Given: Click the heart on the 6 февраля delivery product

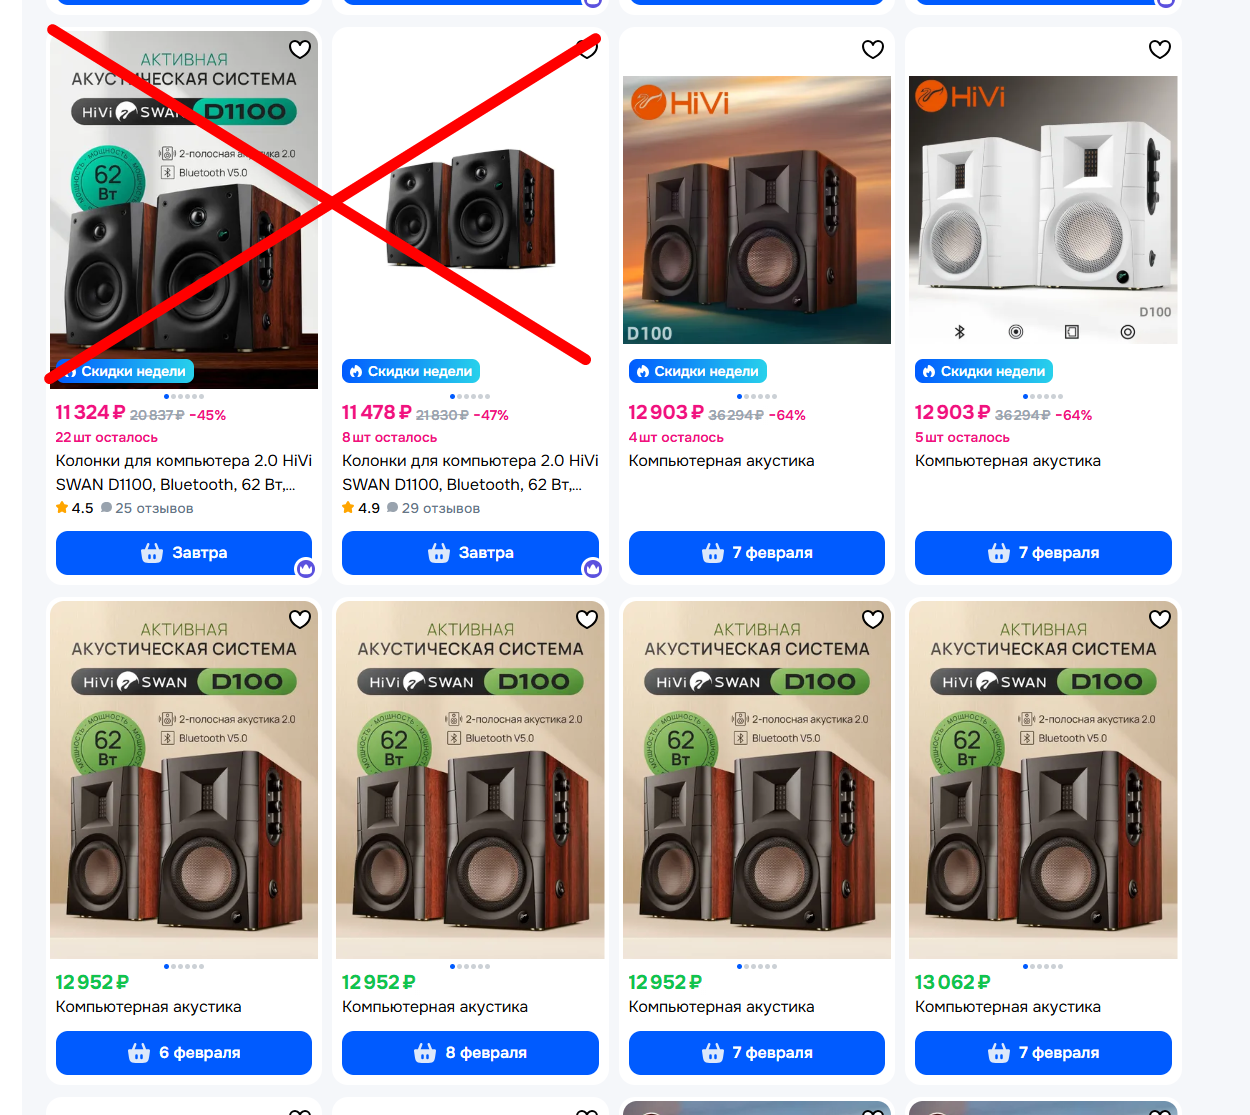Looking at the screenshot, I should [x=300, y=619].
